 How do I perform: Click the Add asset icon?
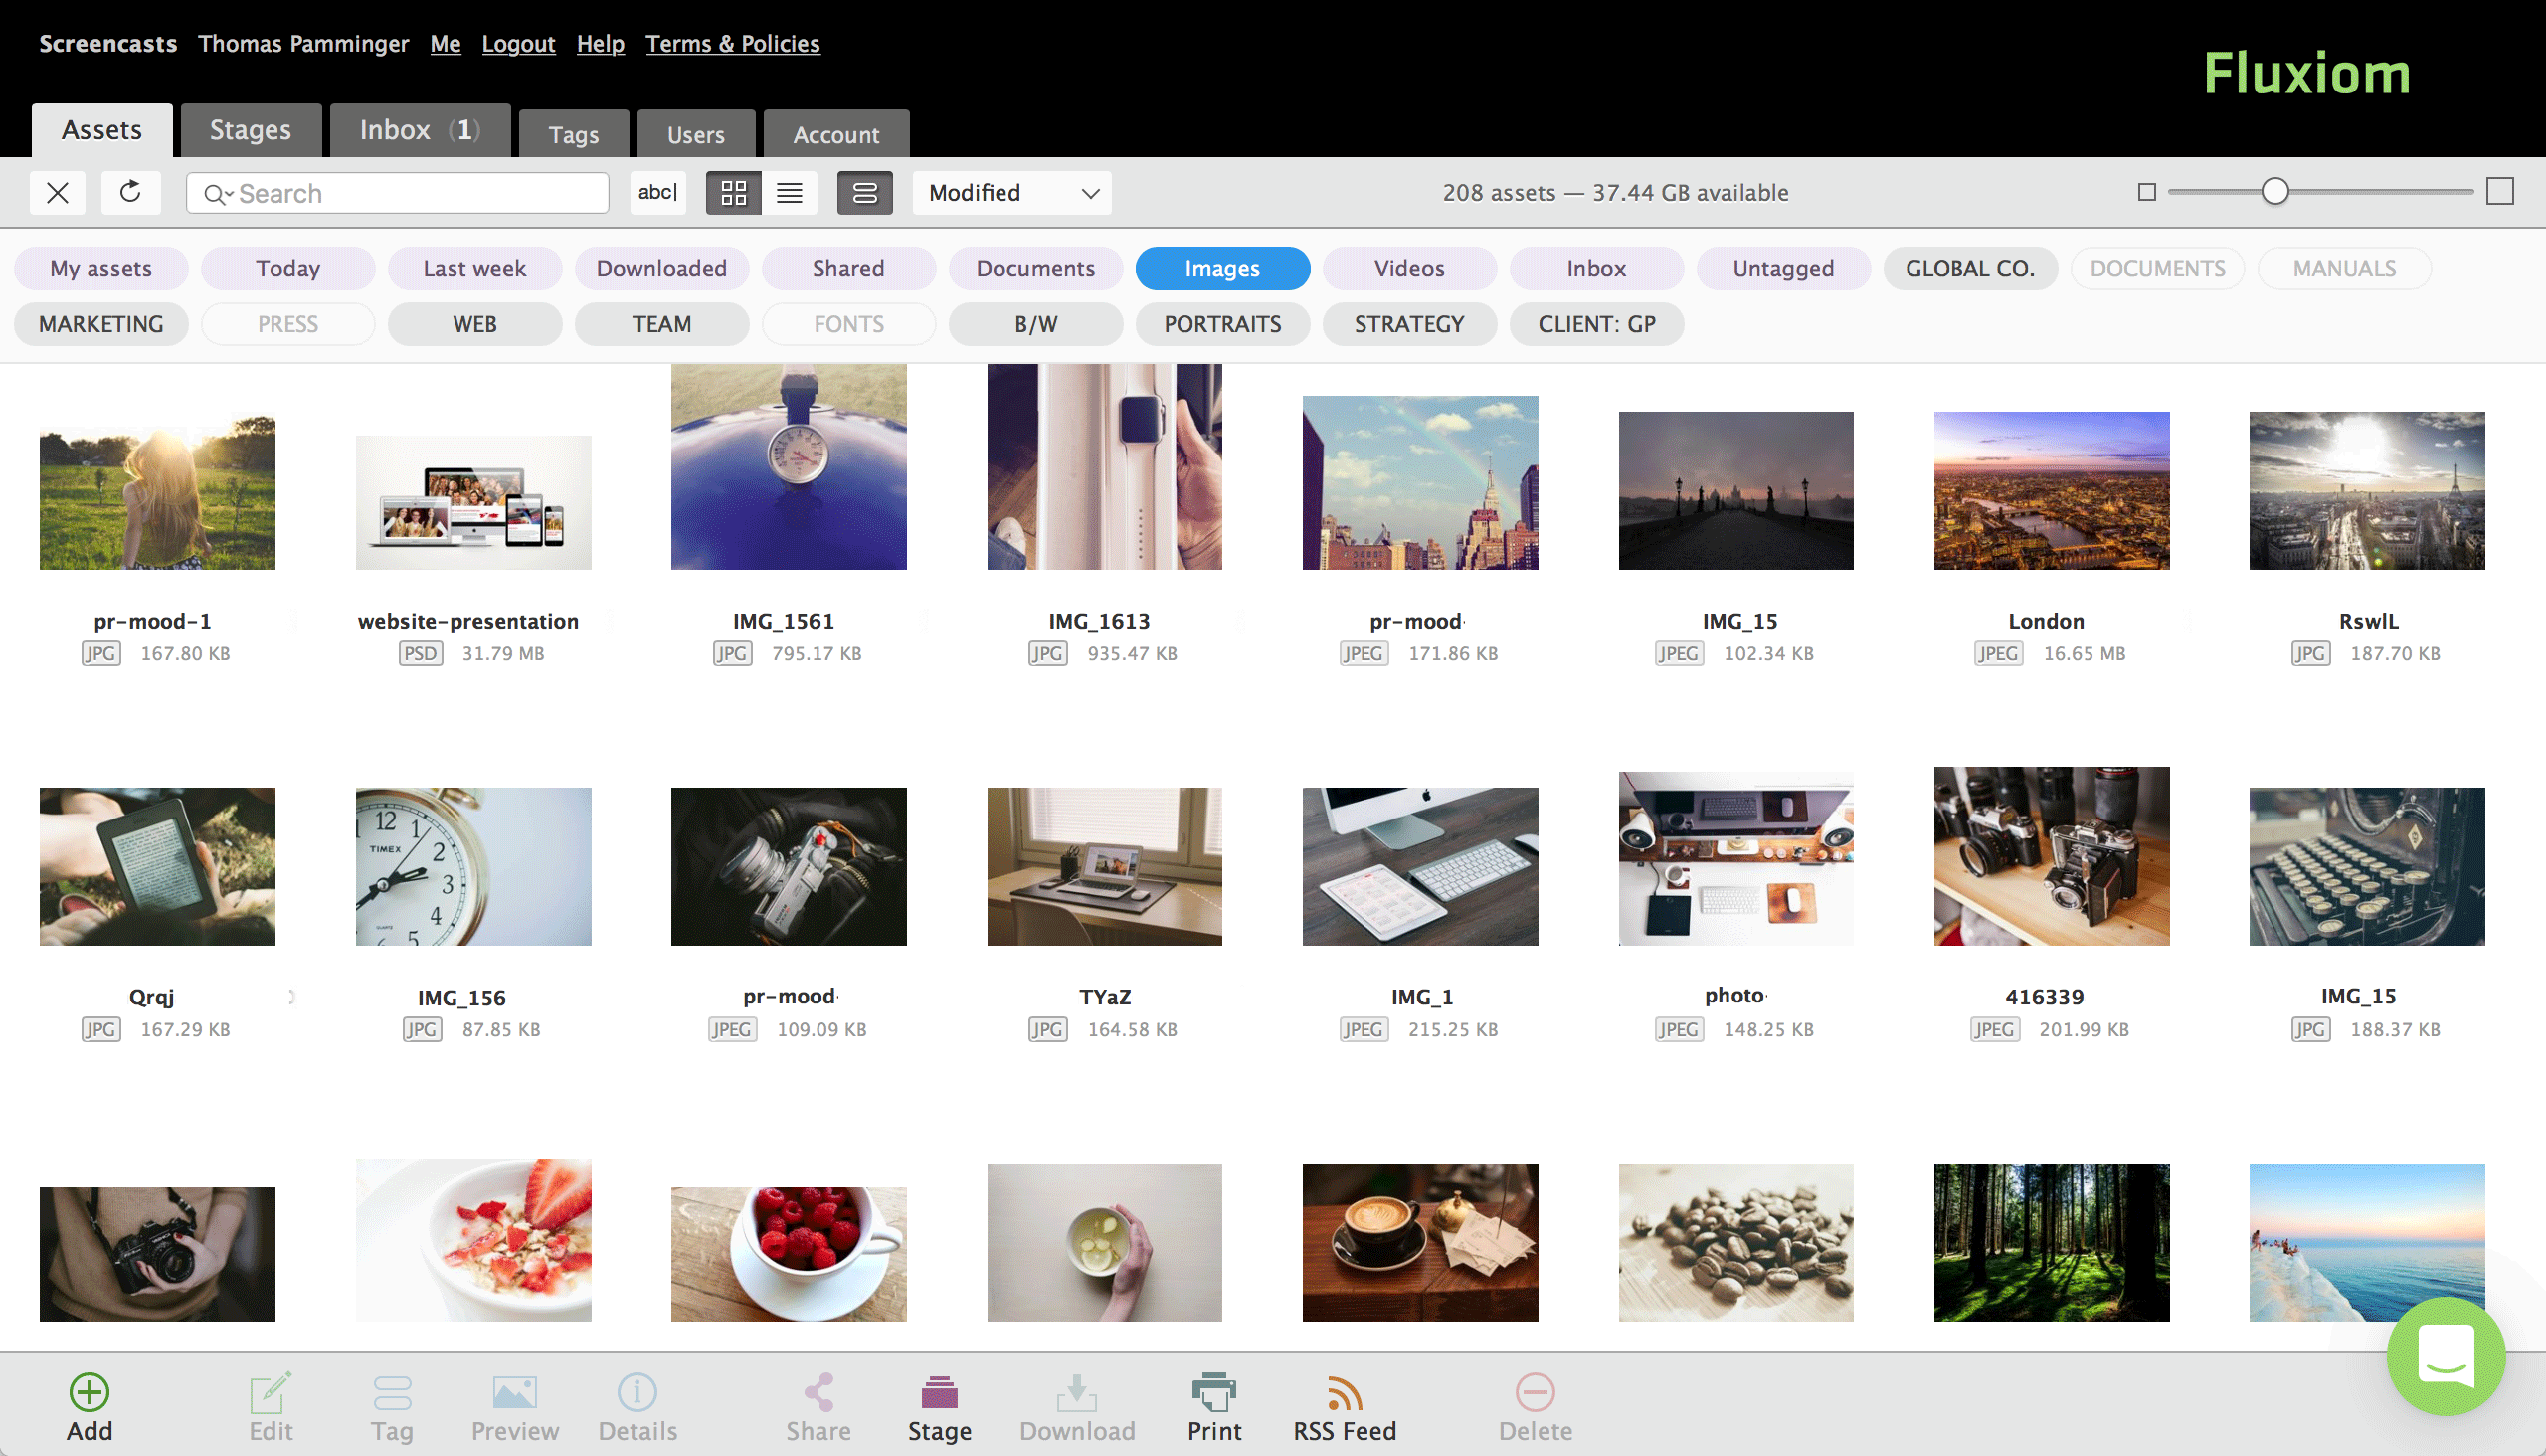[x=88, y=1392]
